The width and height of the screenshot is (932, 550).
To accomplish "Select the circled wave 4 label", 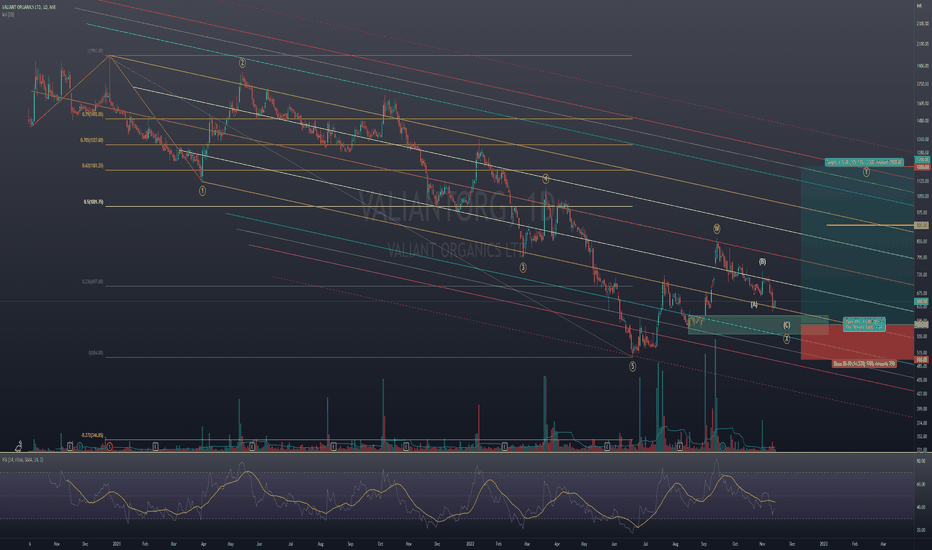I will tap(545, 178).
